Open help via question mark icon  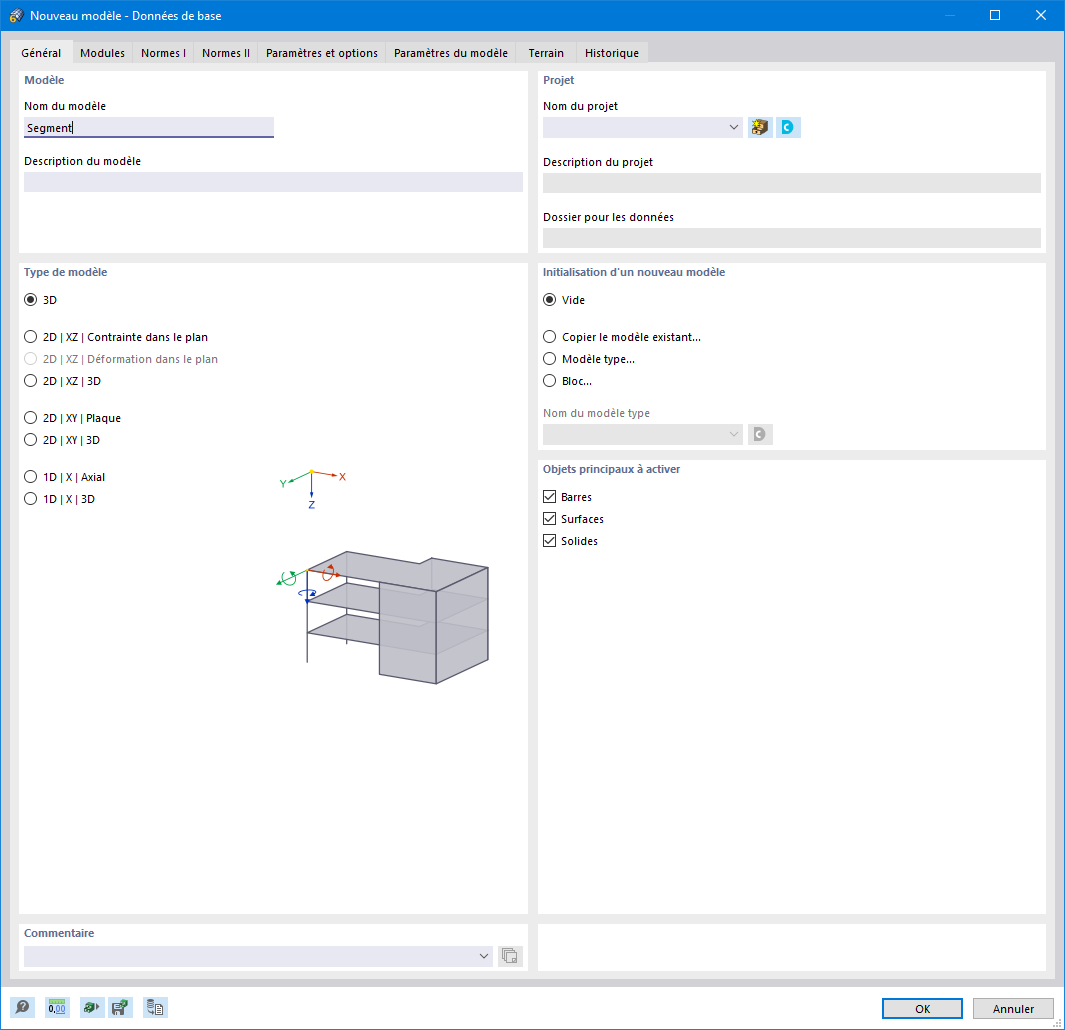pos(22,1007)
